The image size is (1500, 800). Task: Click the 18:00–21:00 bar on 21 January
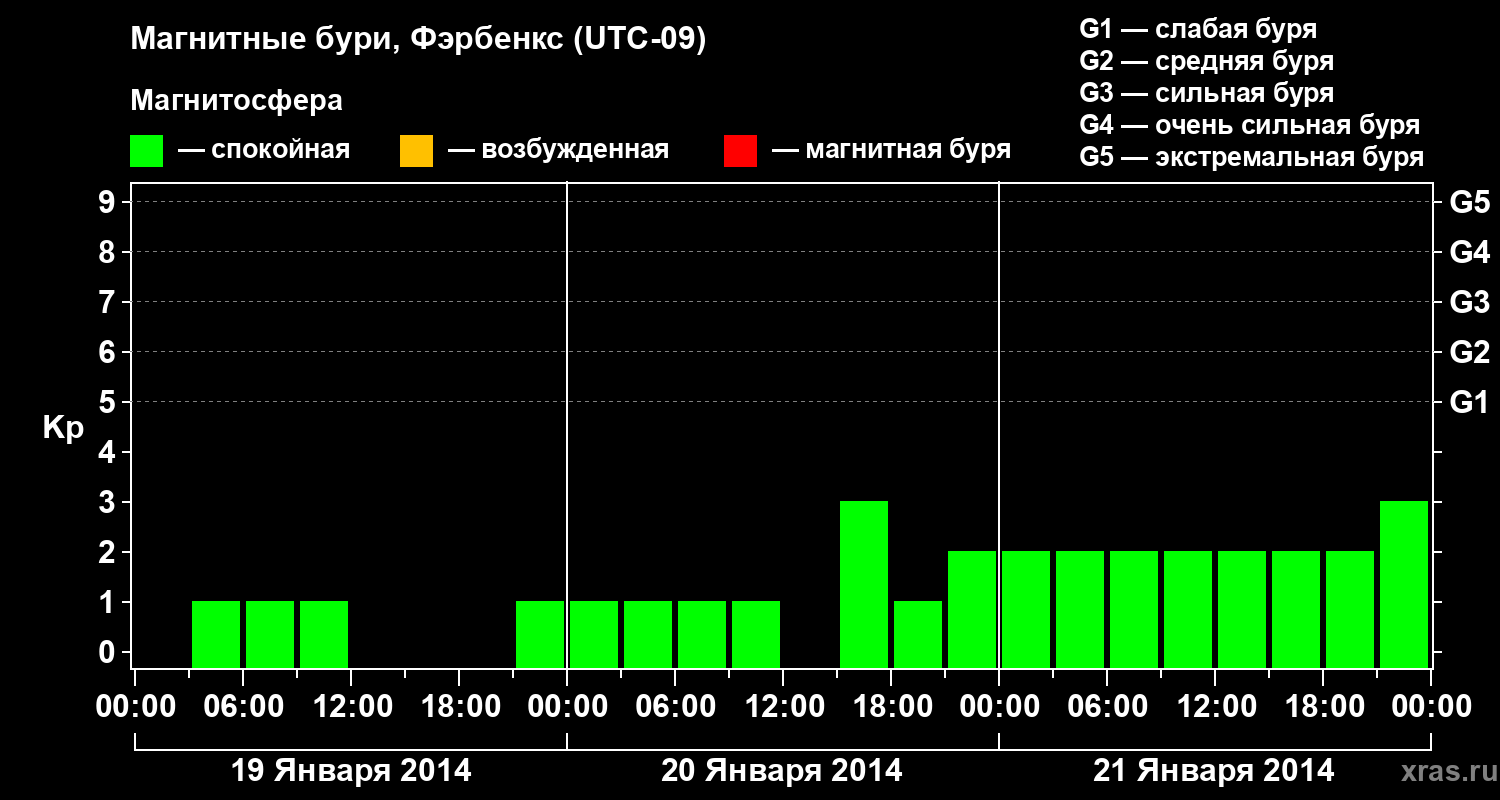[x=1350, y=609]
